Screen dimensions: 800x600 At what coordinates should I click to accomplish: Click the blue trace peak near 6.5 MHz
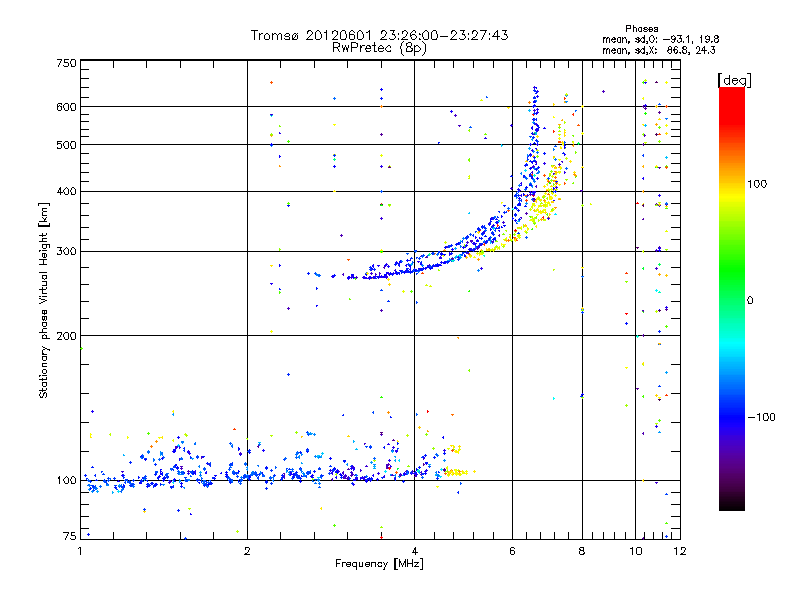point(535,92)
